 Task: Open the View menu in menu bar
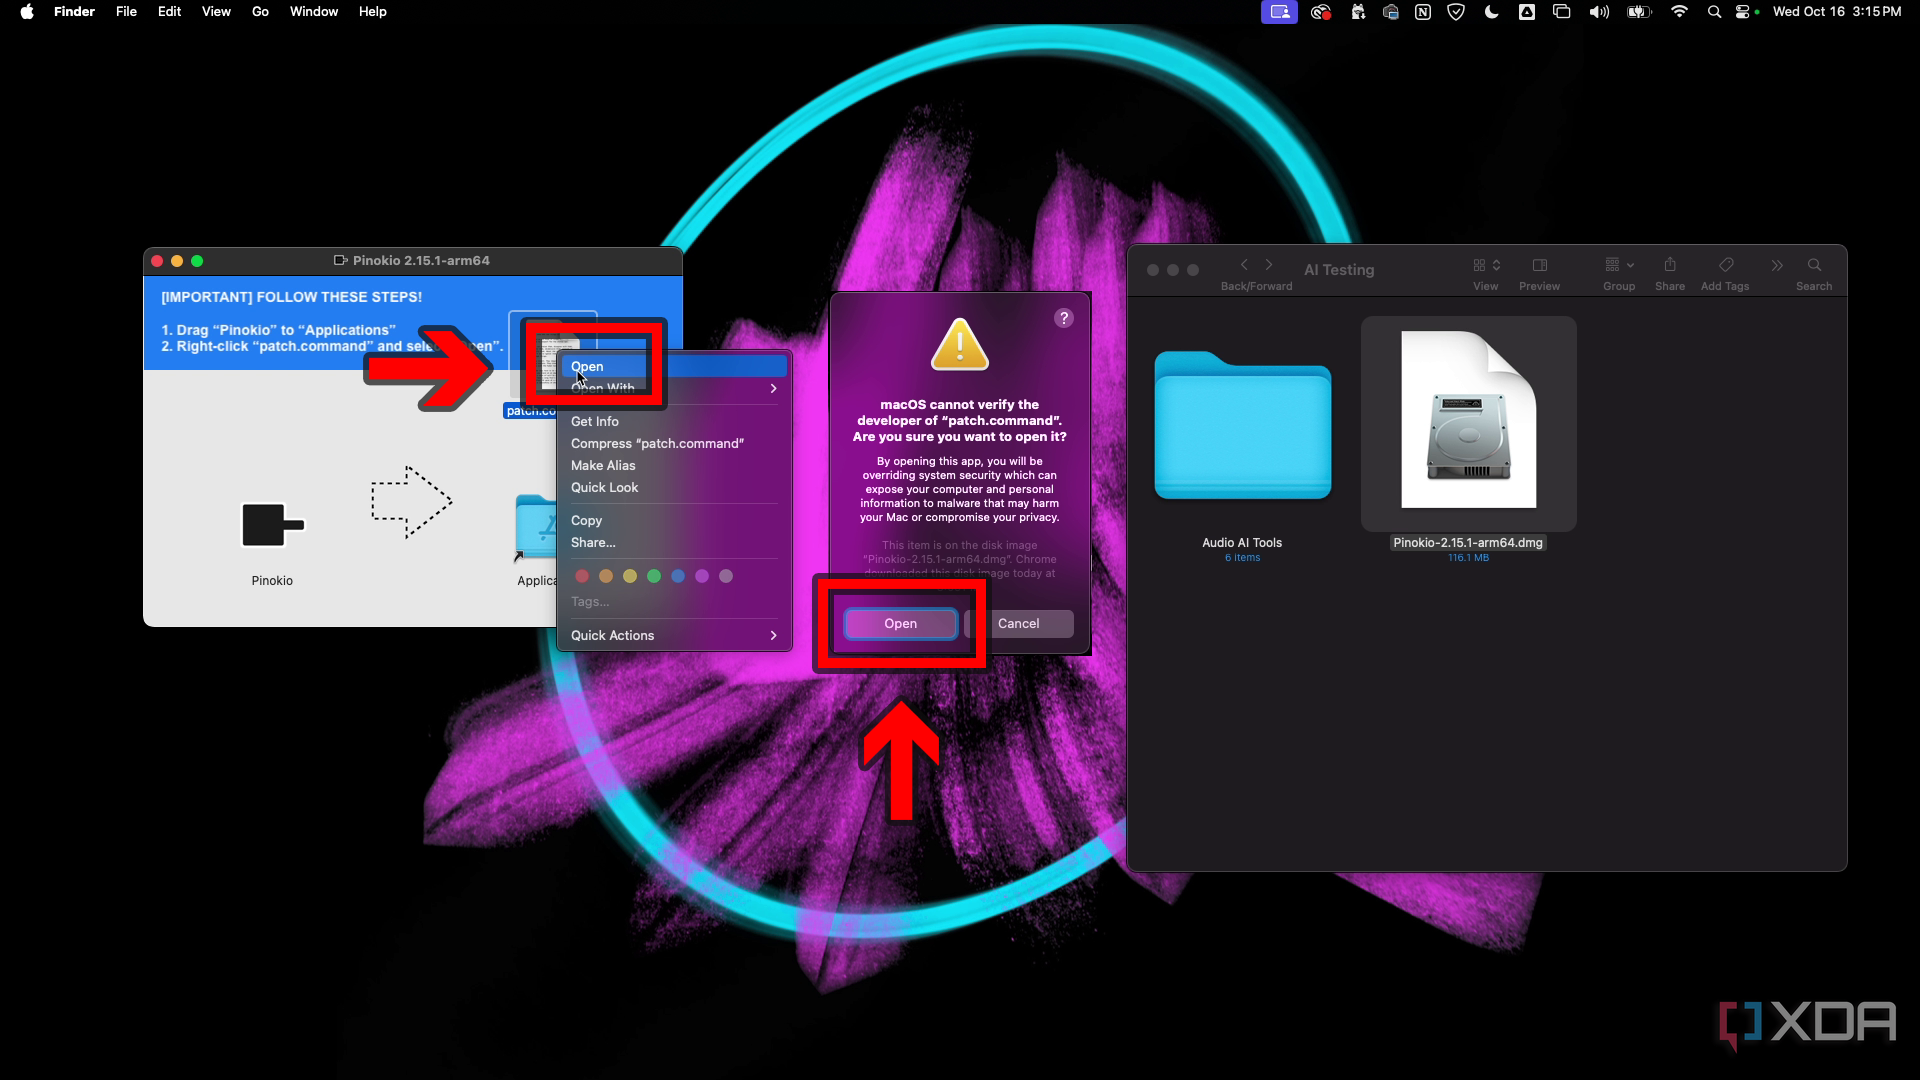(216, 12)
